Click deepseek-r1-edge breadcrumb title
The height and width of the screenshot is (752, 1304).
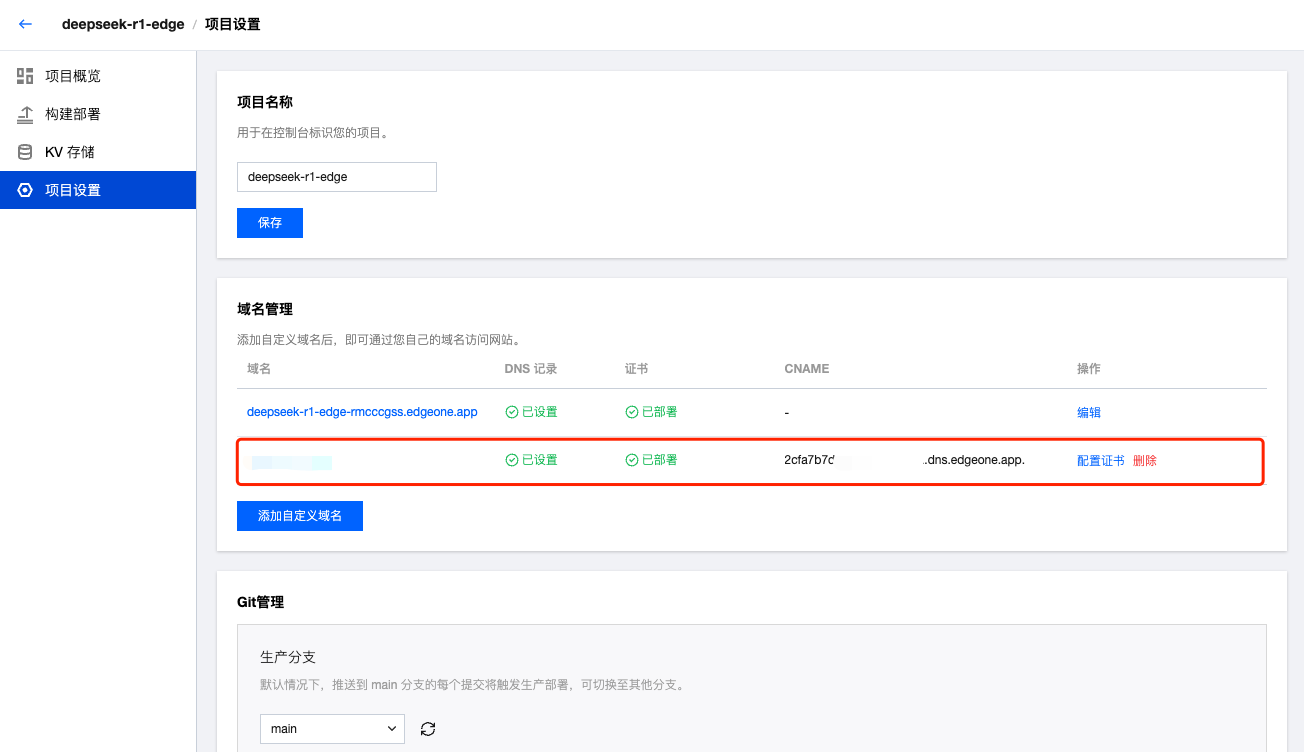pyautogui.click(x=123, y=24)
